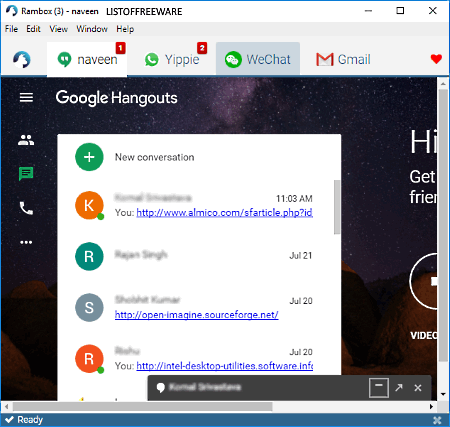Click the Video call circle button
450x427 pixels.
[x=423, y=281]
